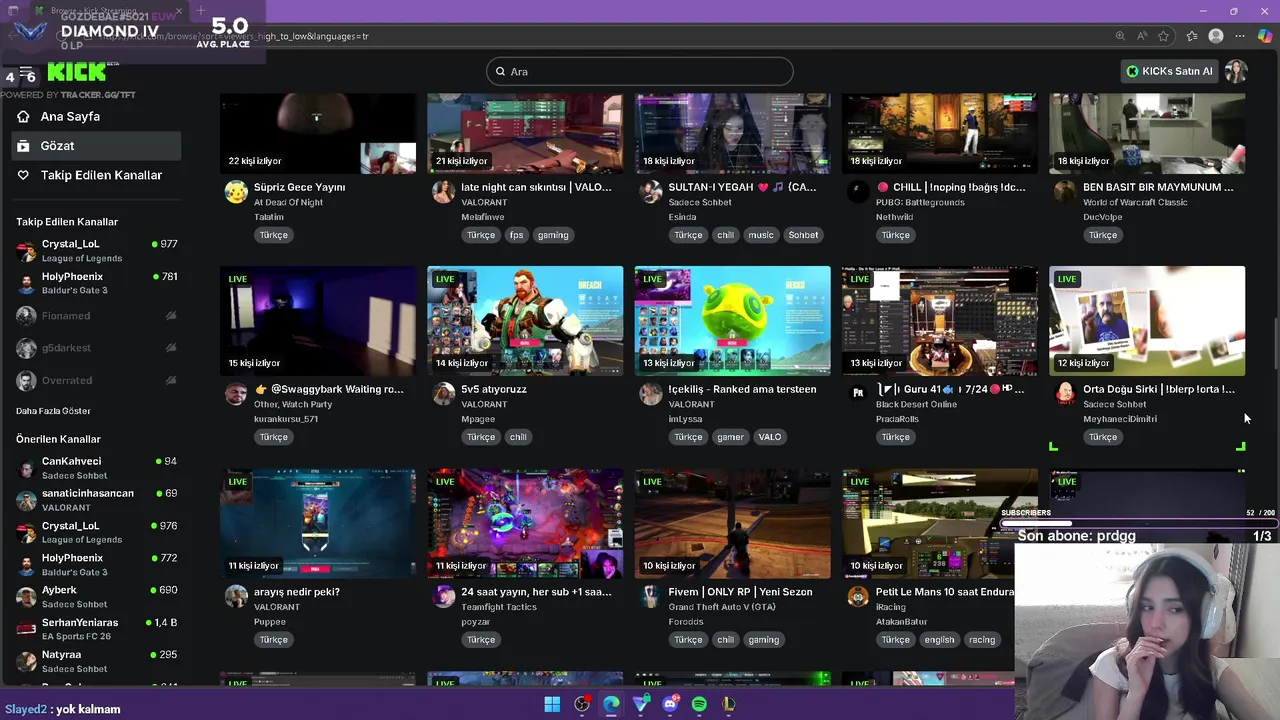The image size is (1280, 720).
Task: Click the page vertical scrollbar thumb
Action: click(1275, 345)
